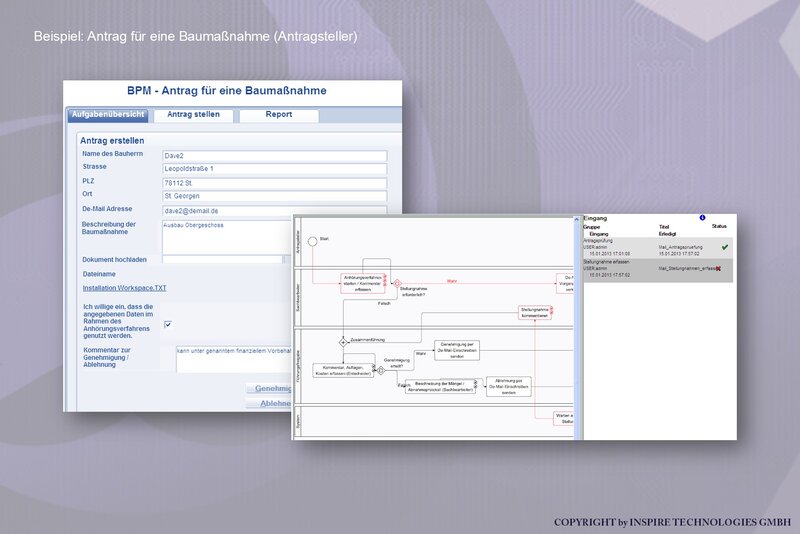Click the red X status icon
This screenshot has width=800, height=534.
click(718, 268)
